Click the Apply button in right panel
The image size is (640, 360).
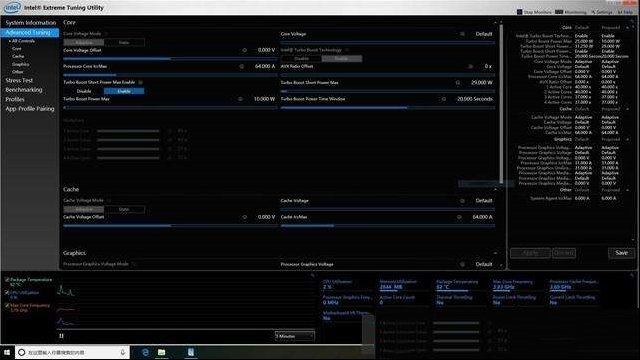[530, 253]
